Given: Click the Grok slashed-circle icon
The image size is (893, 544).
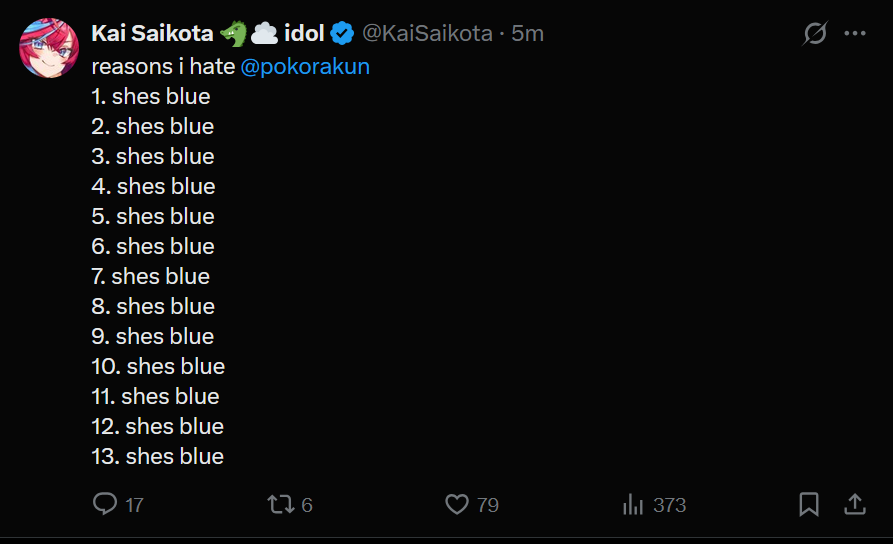Looking at the screenshot, I should [815, 34].
